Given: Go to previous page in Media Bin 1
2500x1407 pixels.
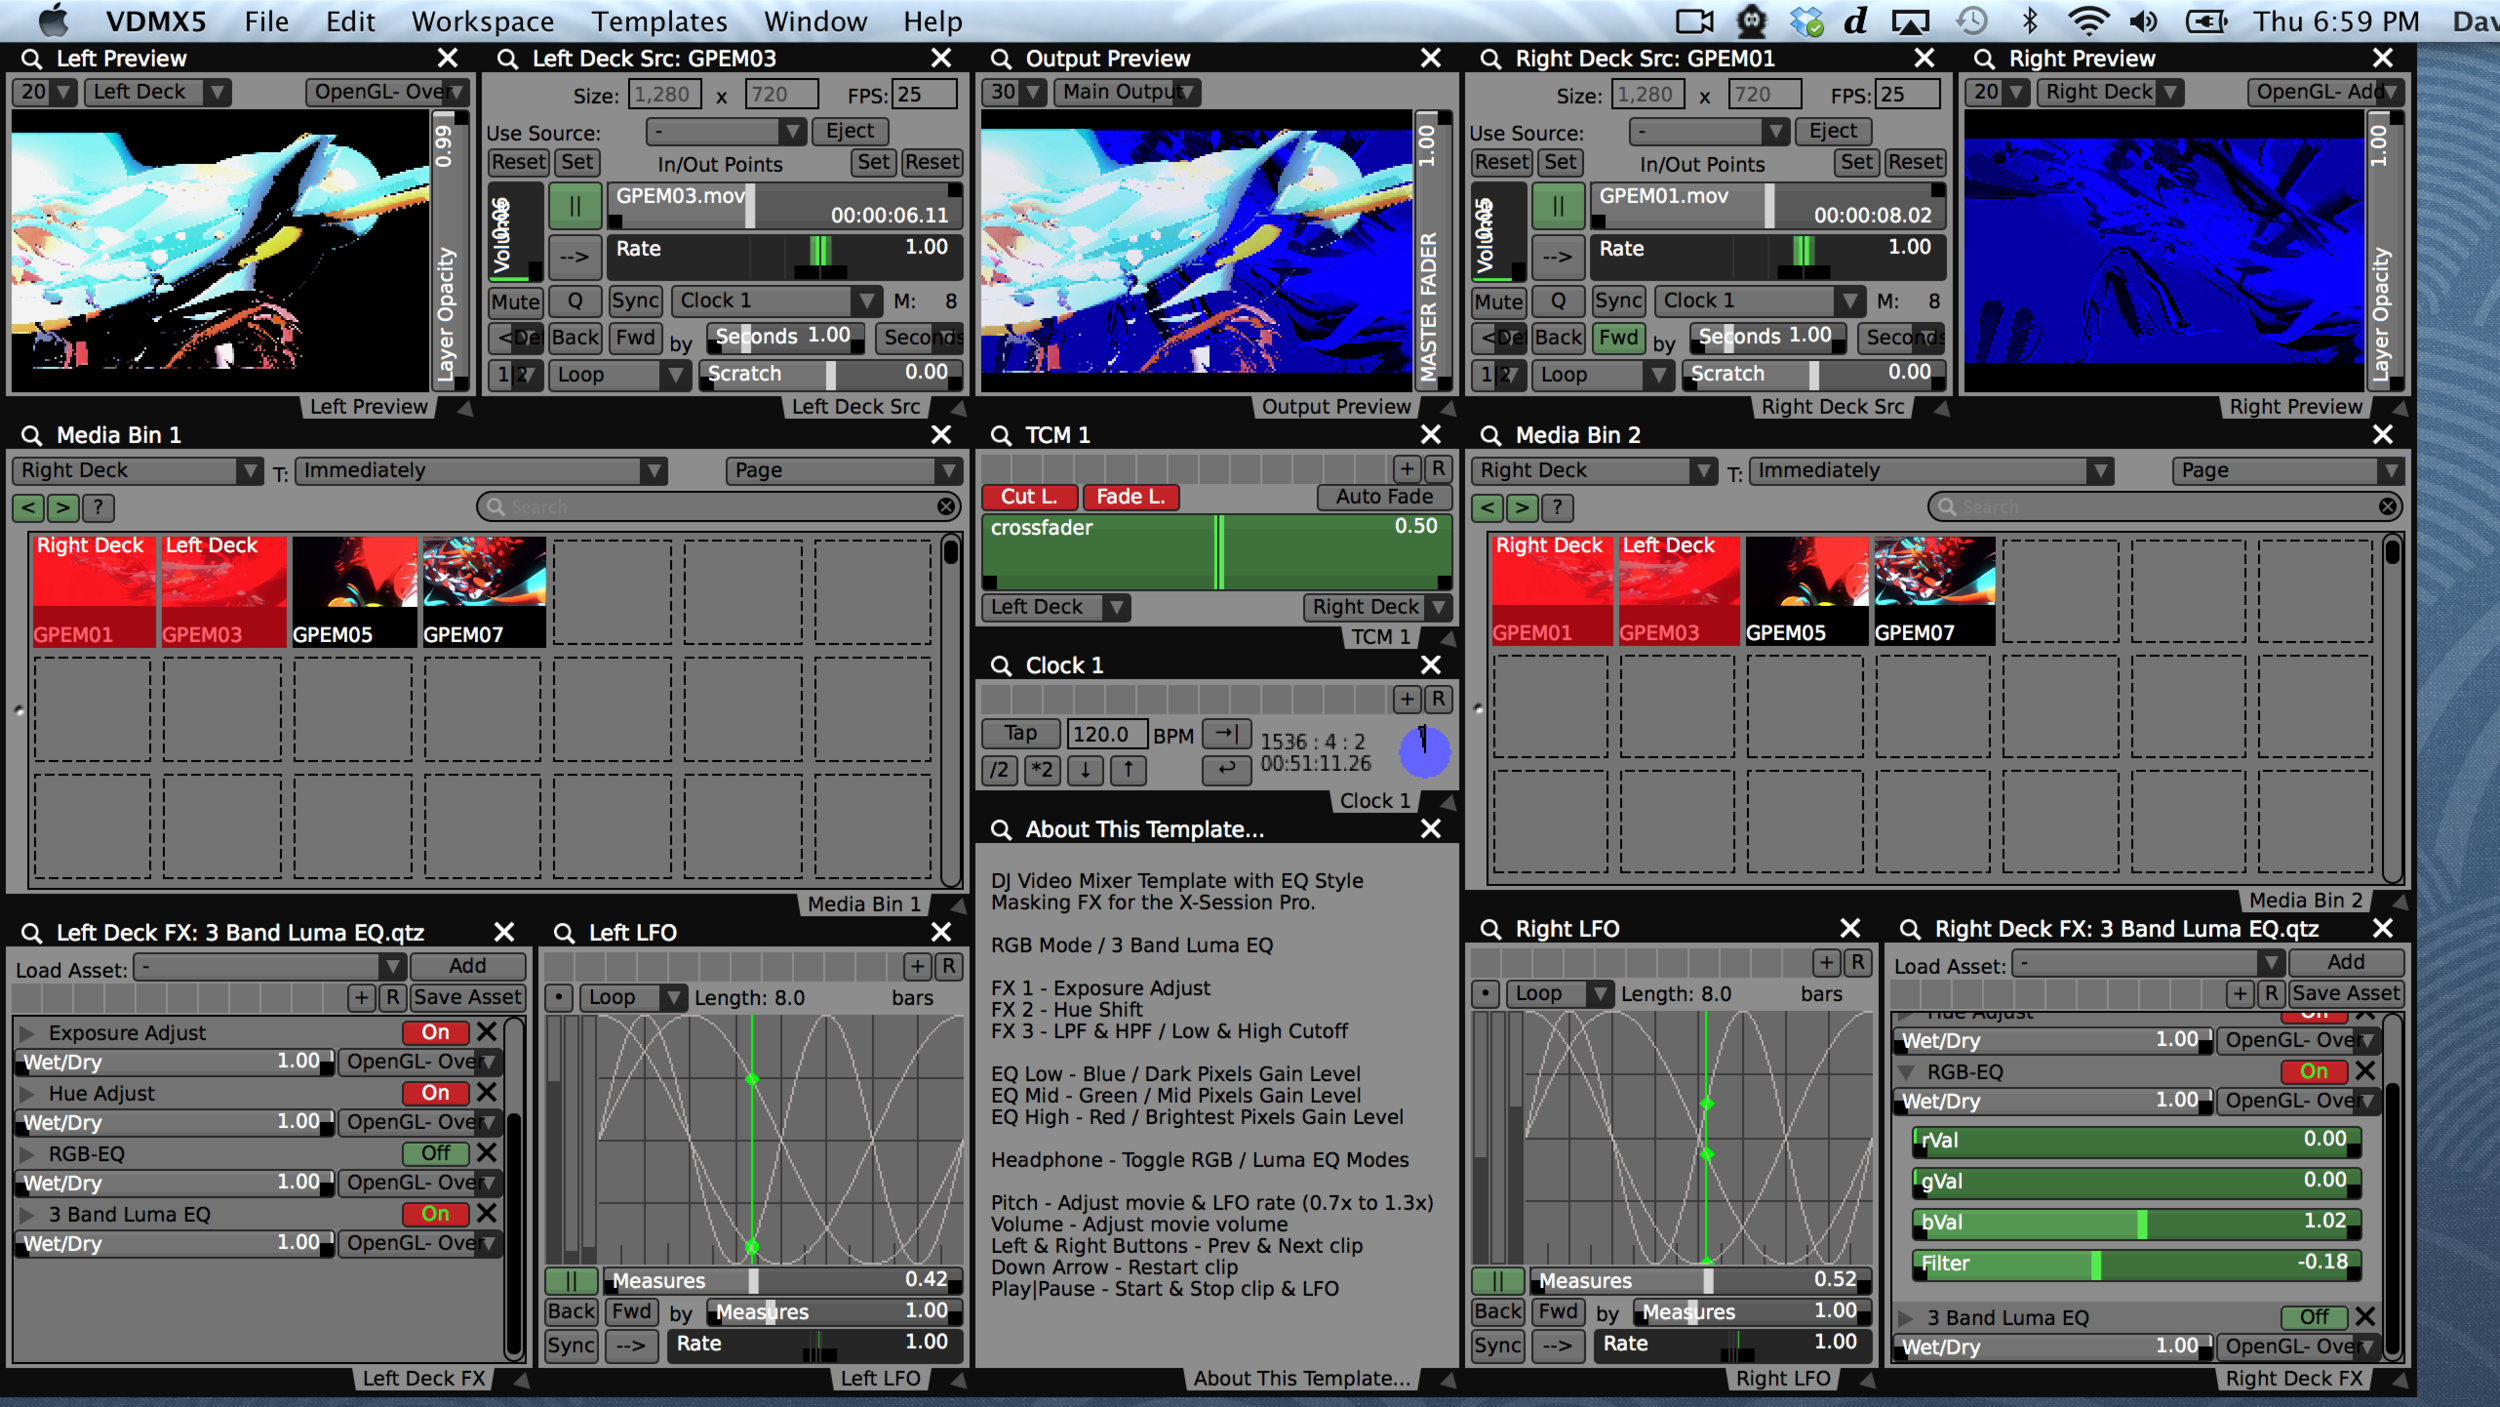Looking at the screenshot, I should 28,507.
